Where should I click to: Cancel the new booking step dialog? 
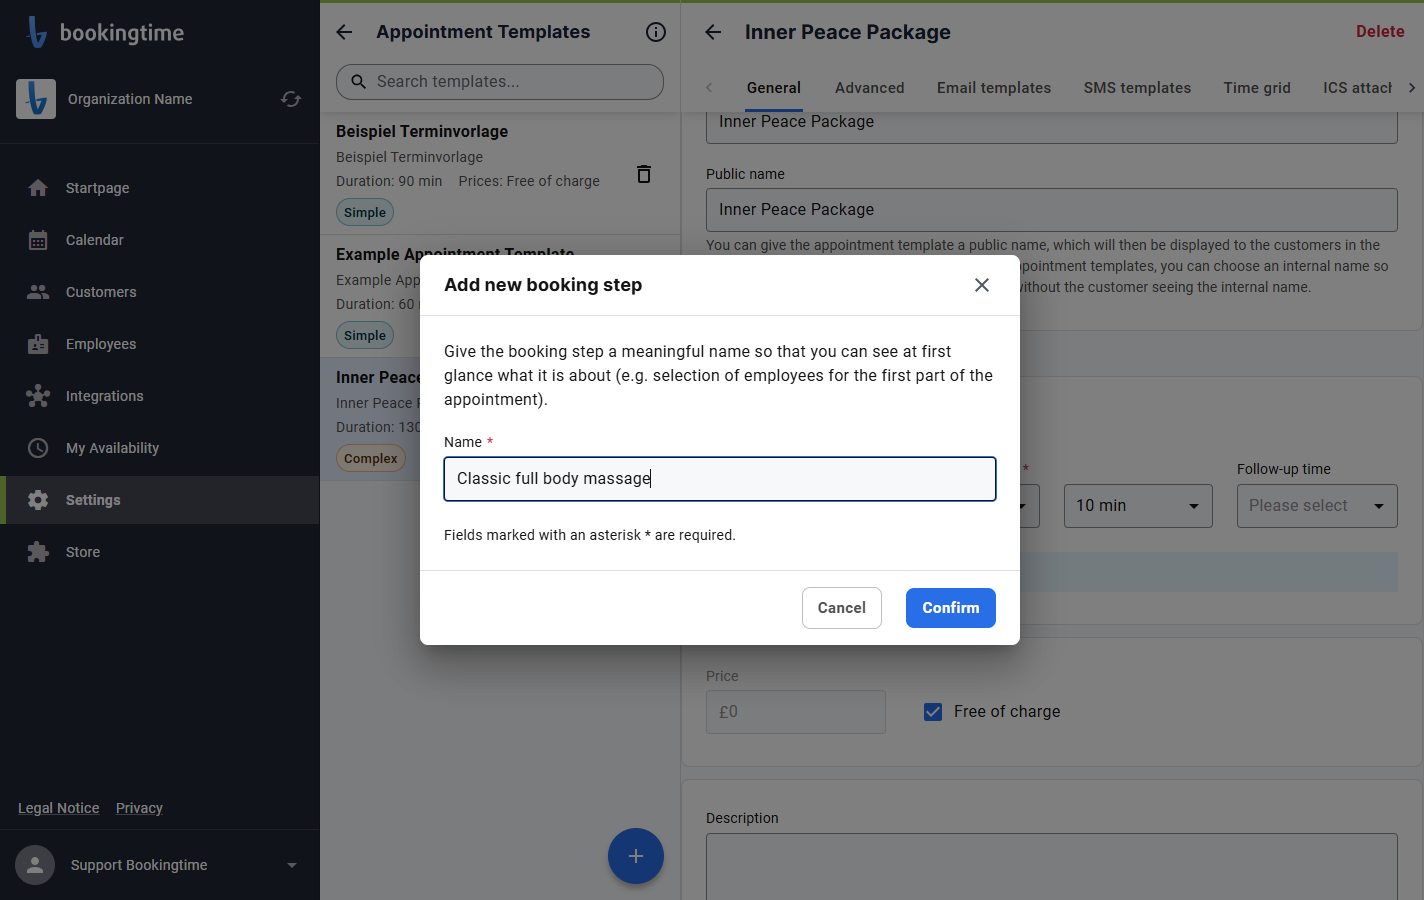click(x=842, y=608)
